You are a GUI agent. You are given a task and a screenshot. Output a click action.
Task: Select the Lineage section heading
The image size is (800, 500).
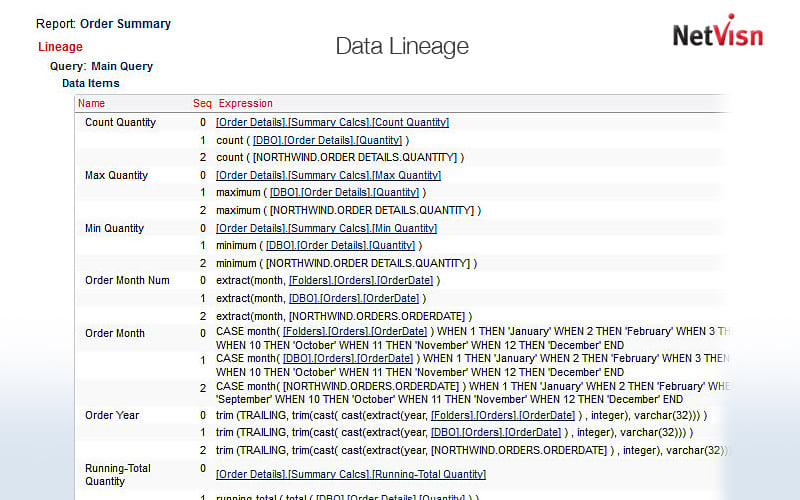tap(60, 47)
